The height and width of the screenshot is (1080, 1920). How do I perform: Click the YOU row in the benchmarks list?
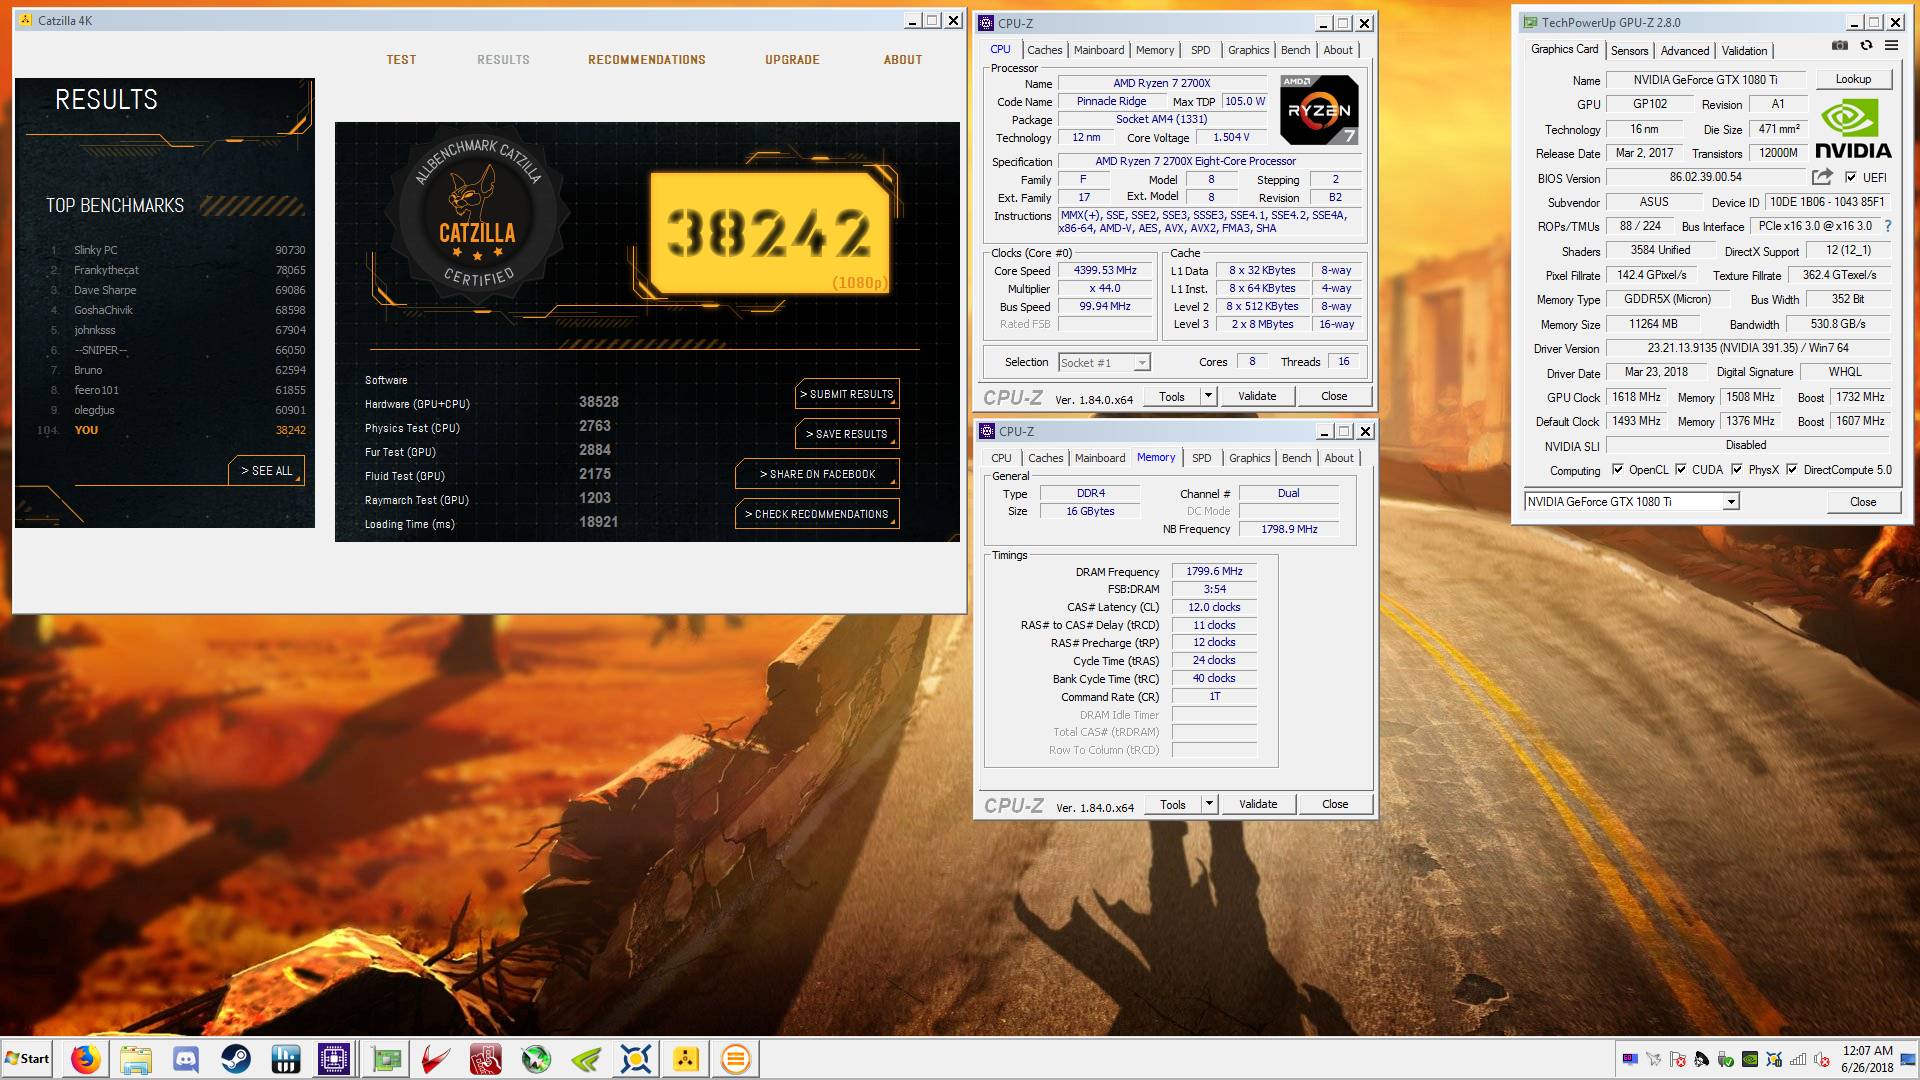(171, 430)
